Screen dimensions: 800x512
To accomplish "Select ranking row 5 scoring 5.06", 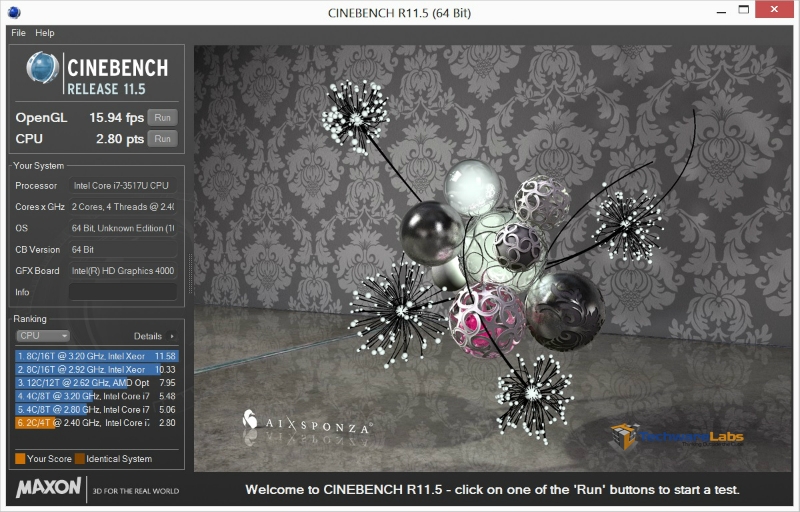I will click(96, 409).
